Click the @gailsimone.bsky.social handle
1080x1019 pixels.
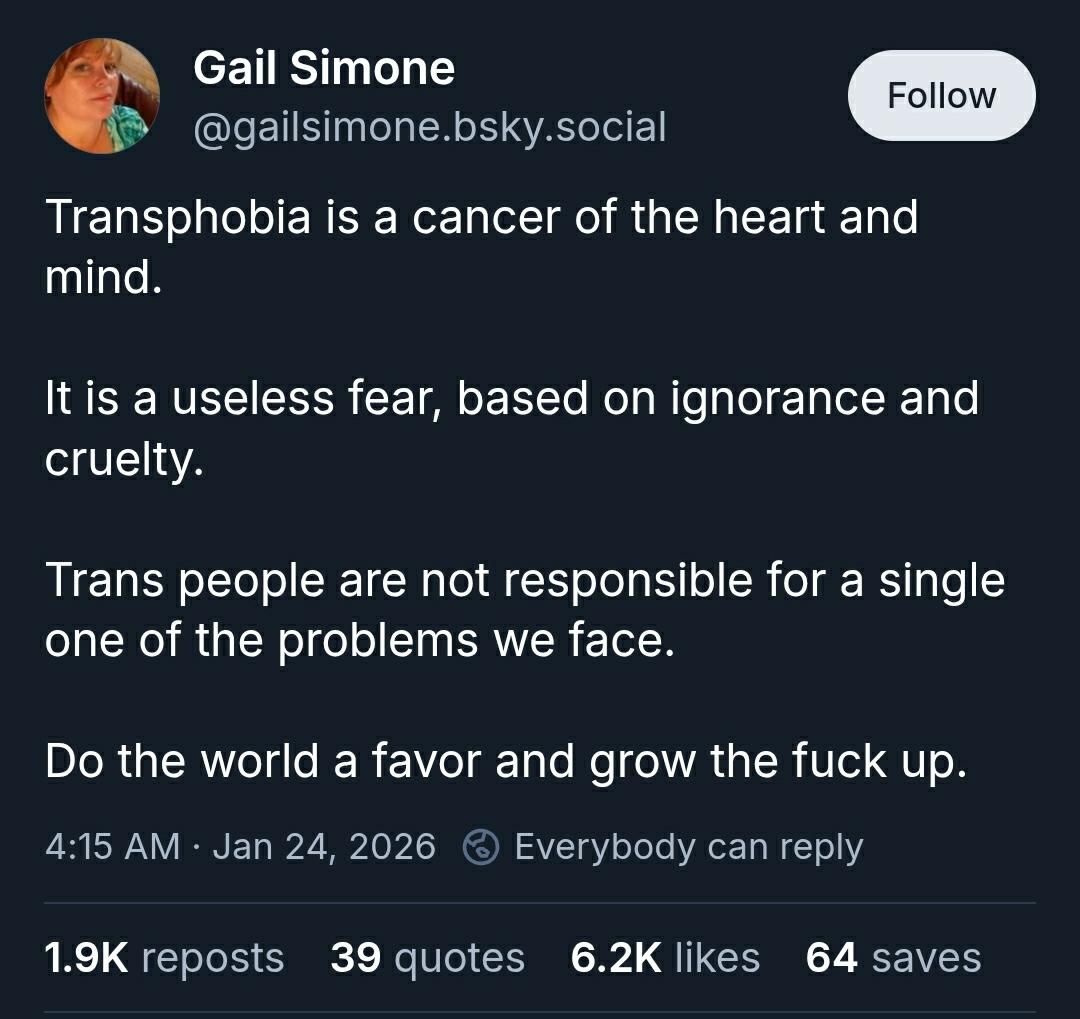(x=428, y=127)
